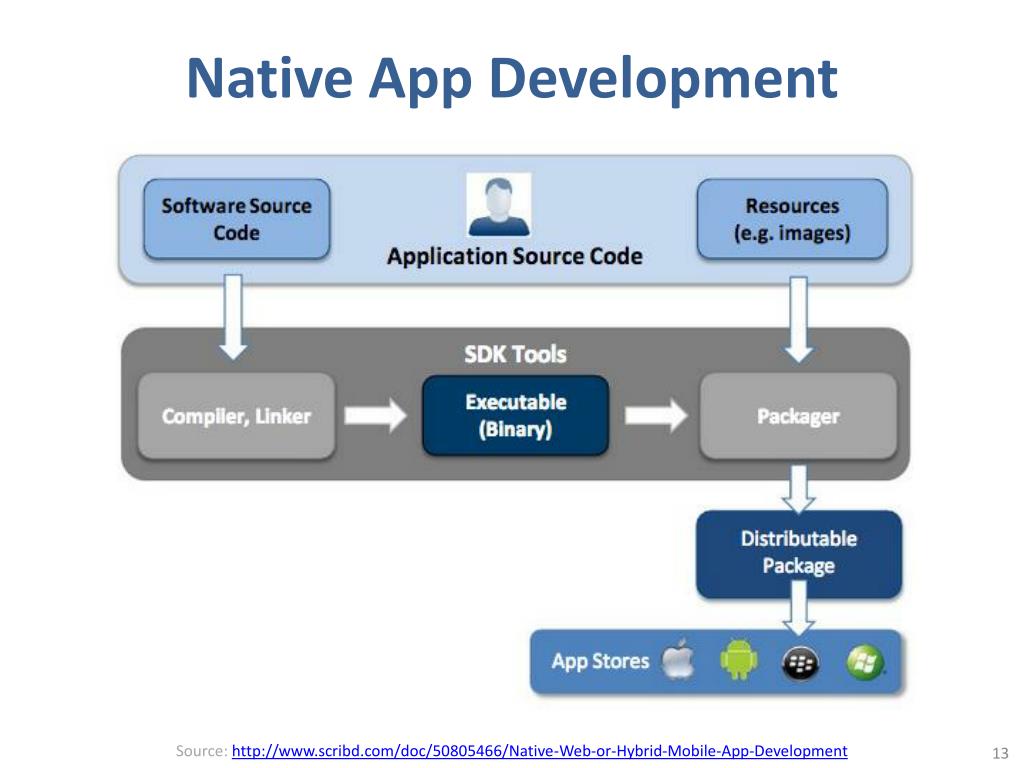Open the scribd.com source link
The width and height of the screenshot is (1024, 768).
pos(539,751)
